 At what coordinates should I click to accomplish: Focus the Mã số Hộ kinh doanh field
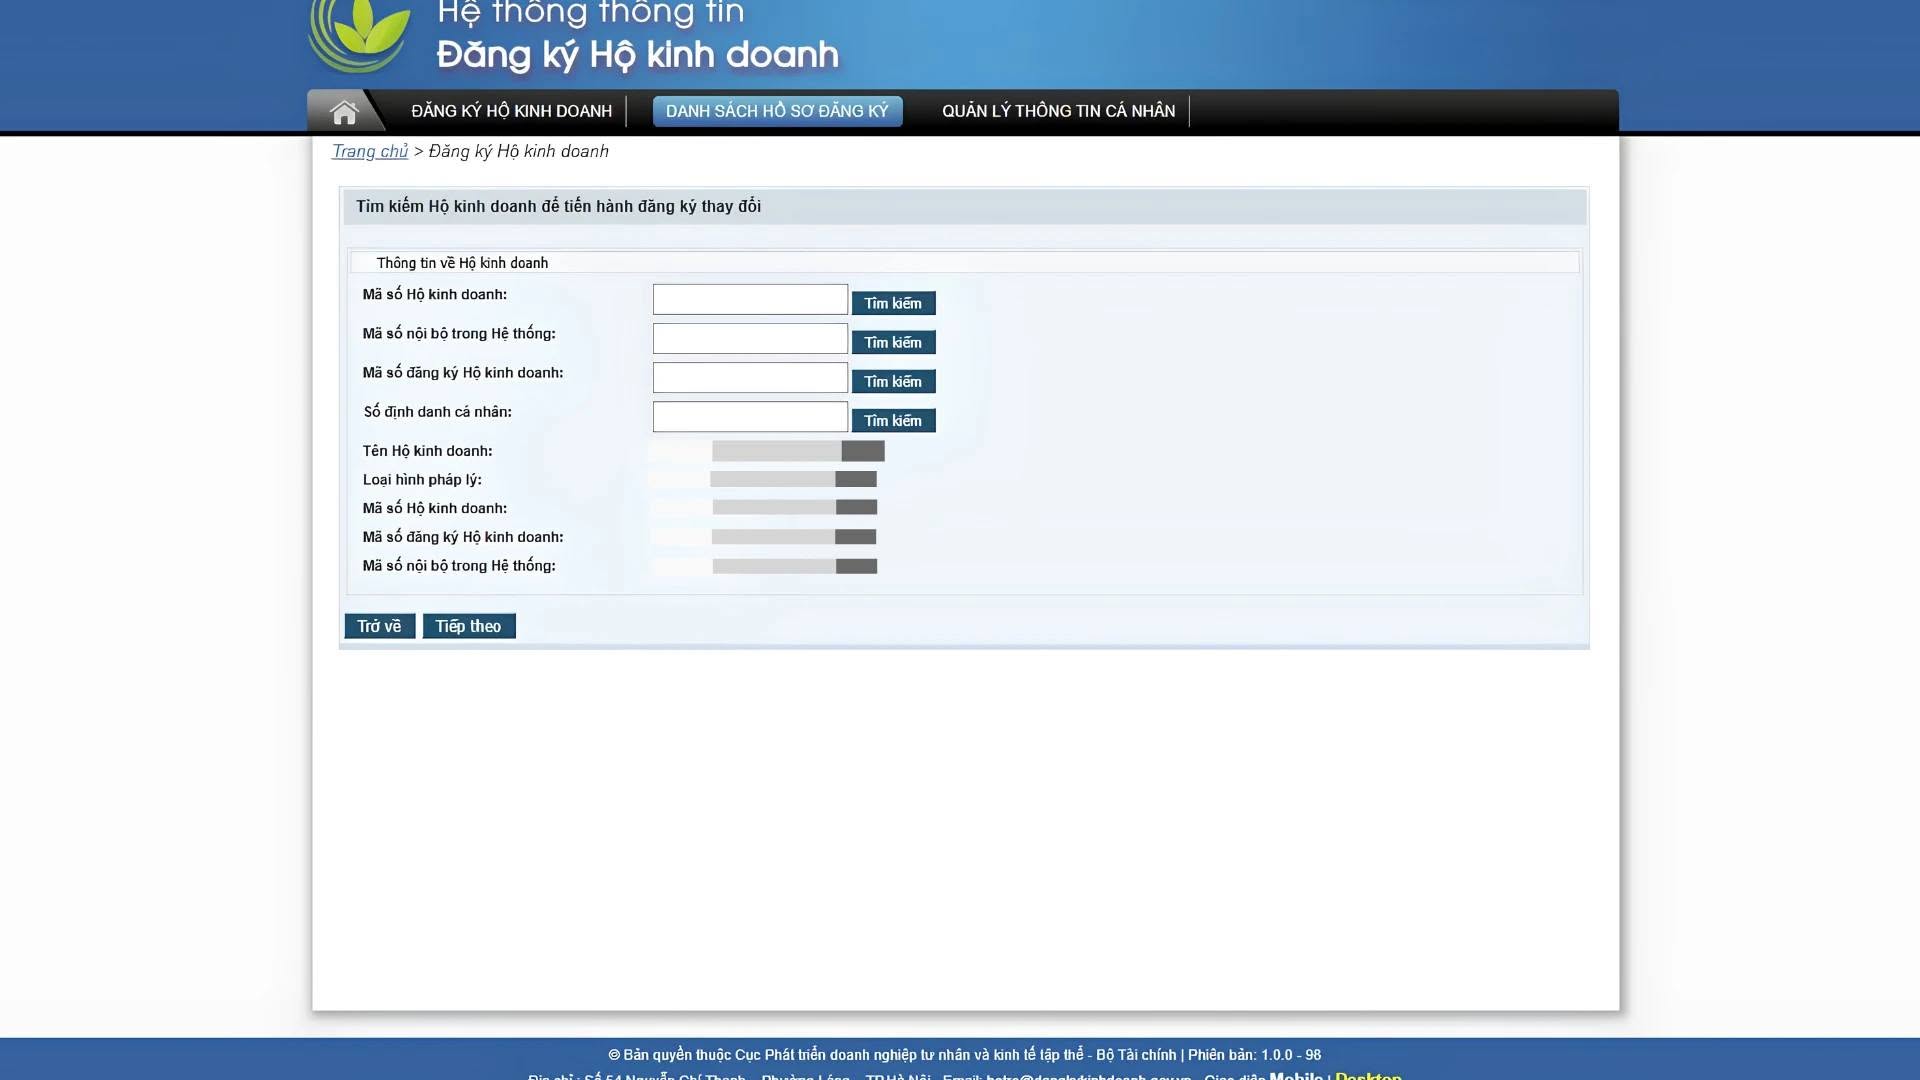tap(750, 299)
